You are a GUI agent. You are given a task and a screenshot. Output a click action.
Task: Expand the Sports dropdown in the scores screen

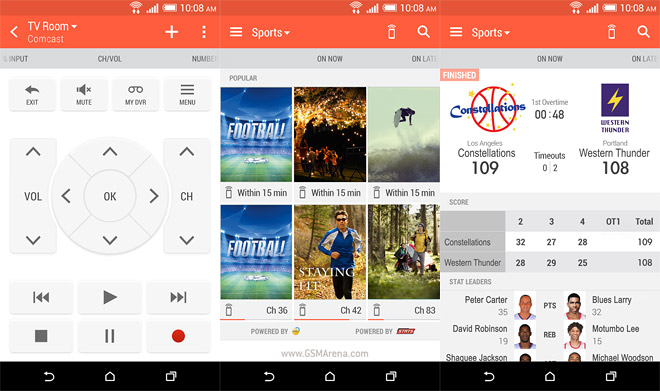[x=490, y=32]
